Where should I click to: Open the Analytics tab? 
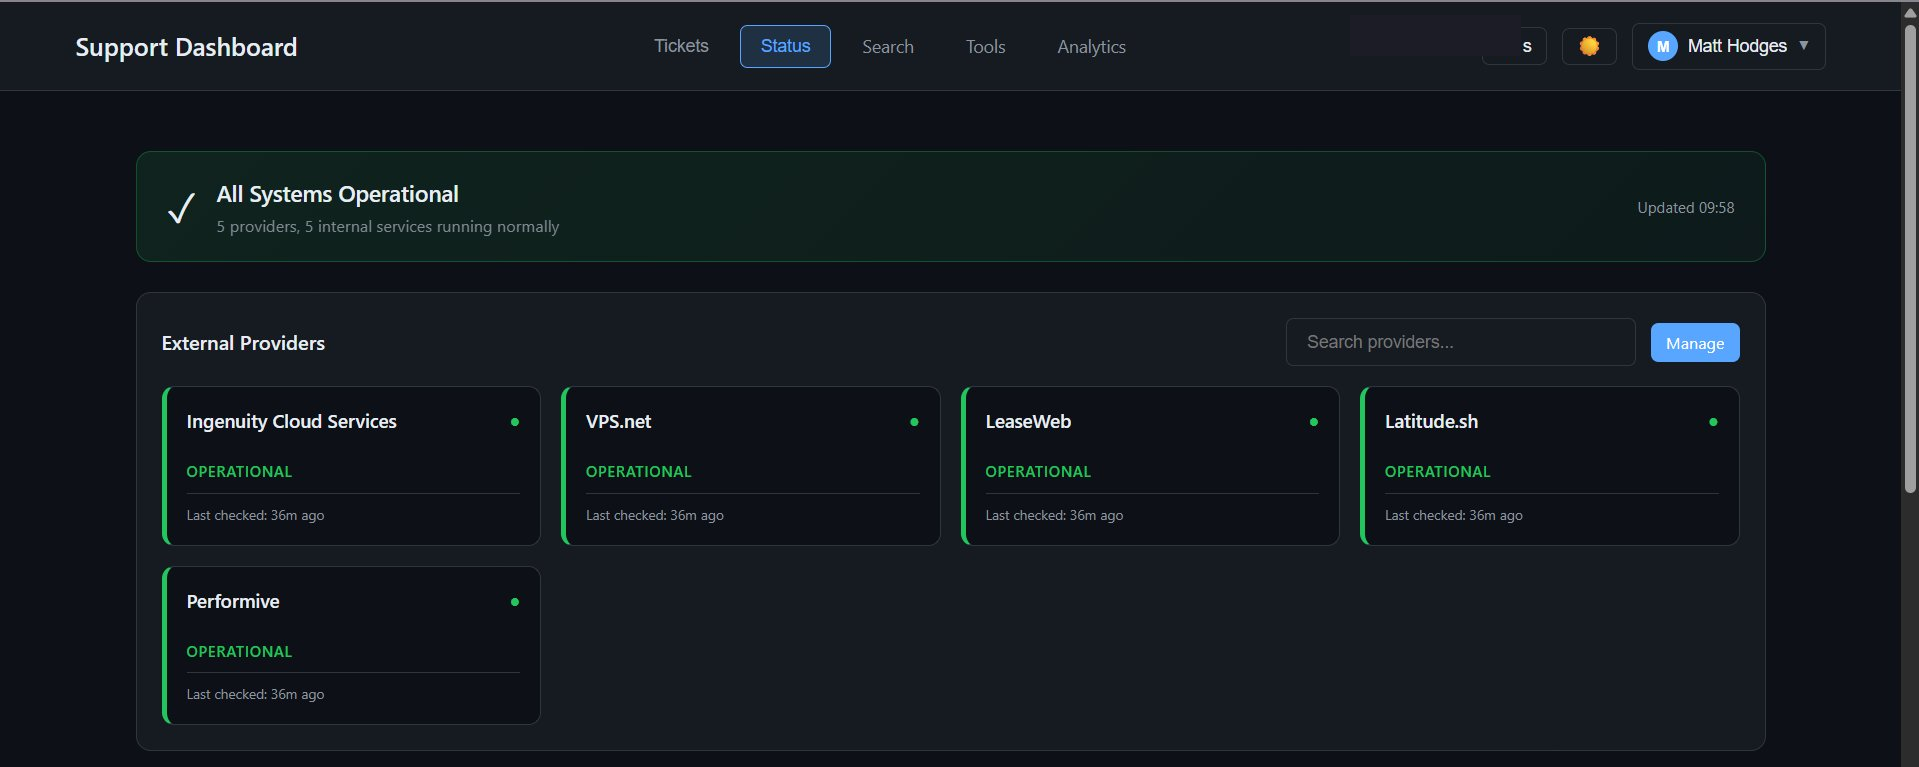pos(1091,46)
